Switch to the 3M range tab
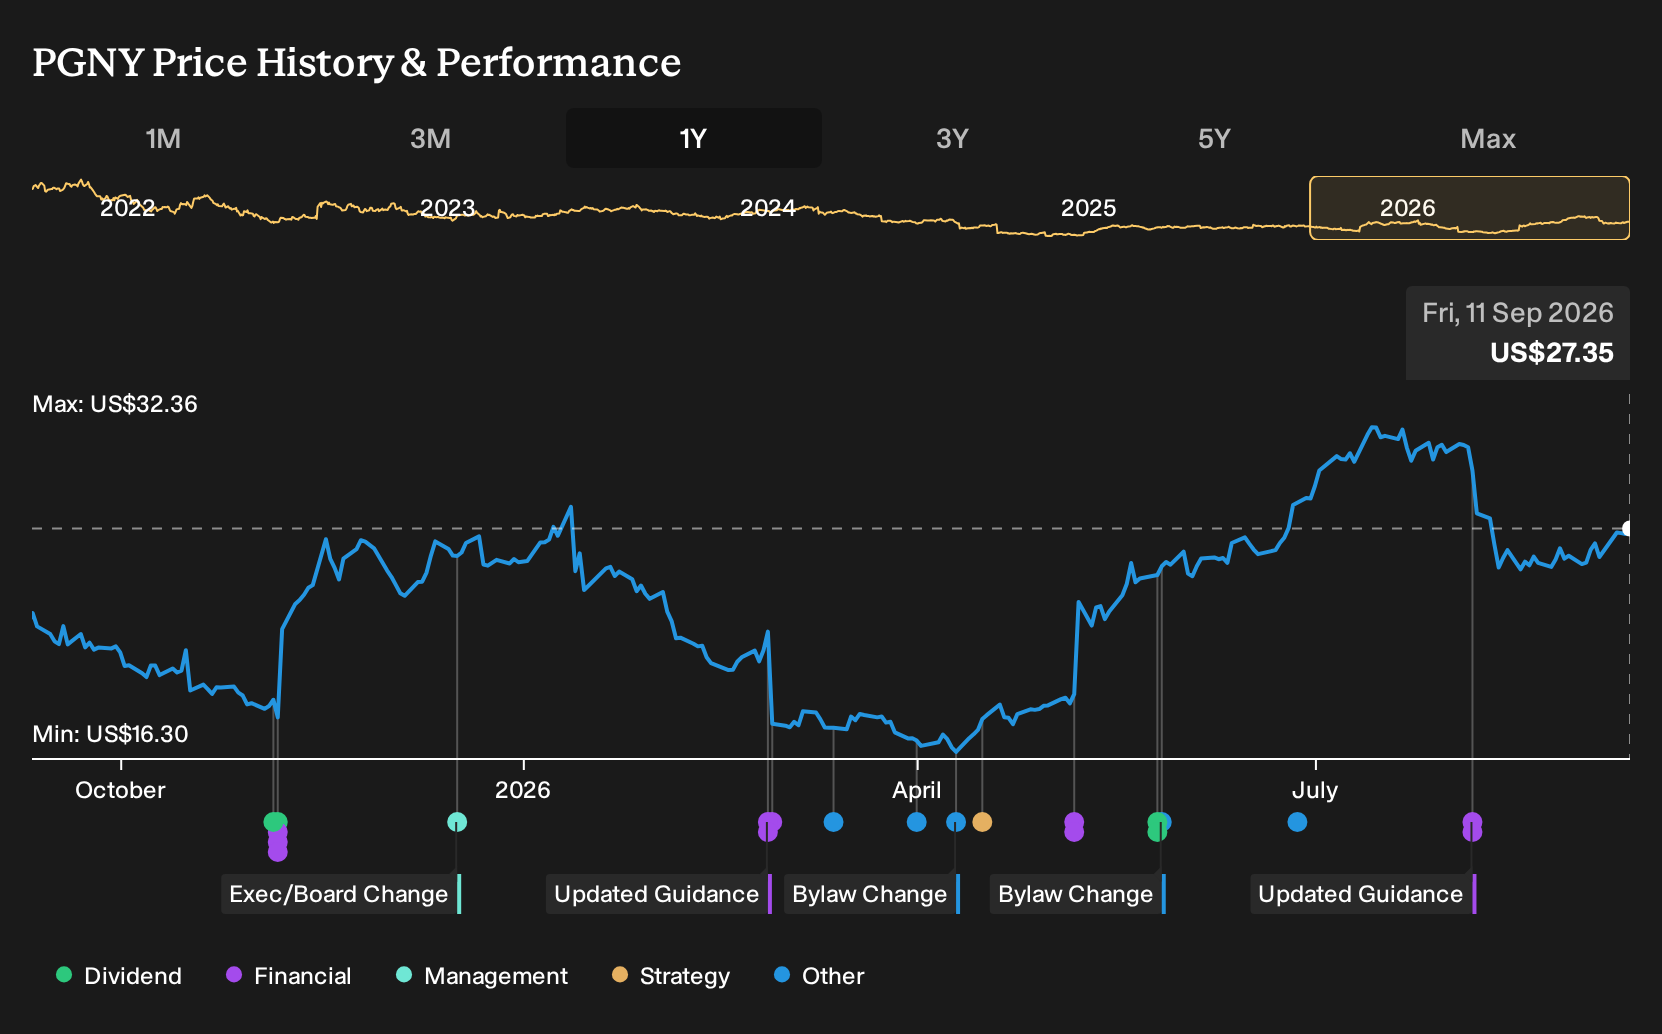 [430, 138]
